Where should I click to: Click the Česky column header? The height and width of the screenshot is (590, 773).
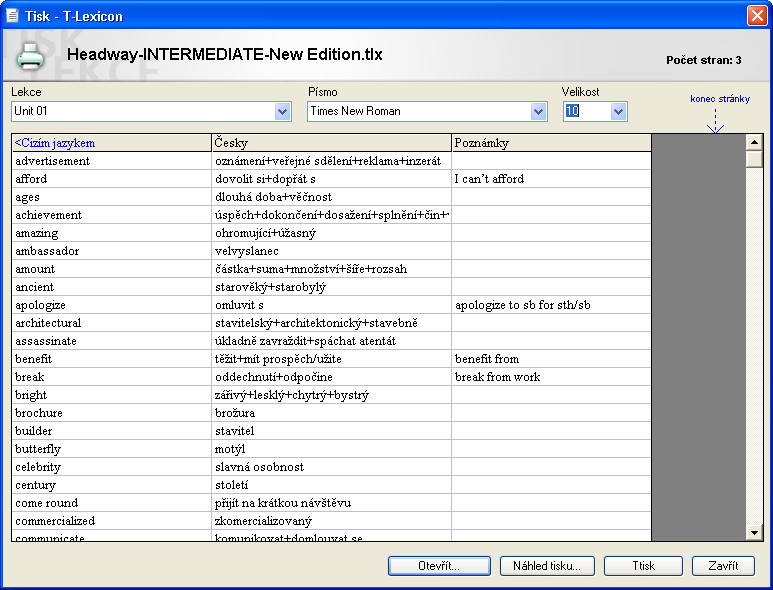click(331, 143)
